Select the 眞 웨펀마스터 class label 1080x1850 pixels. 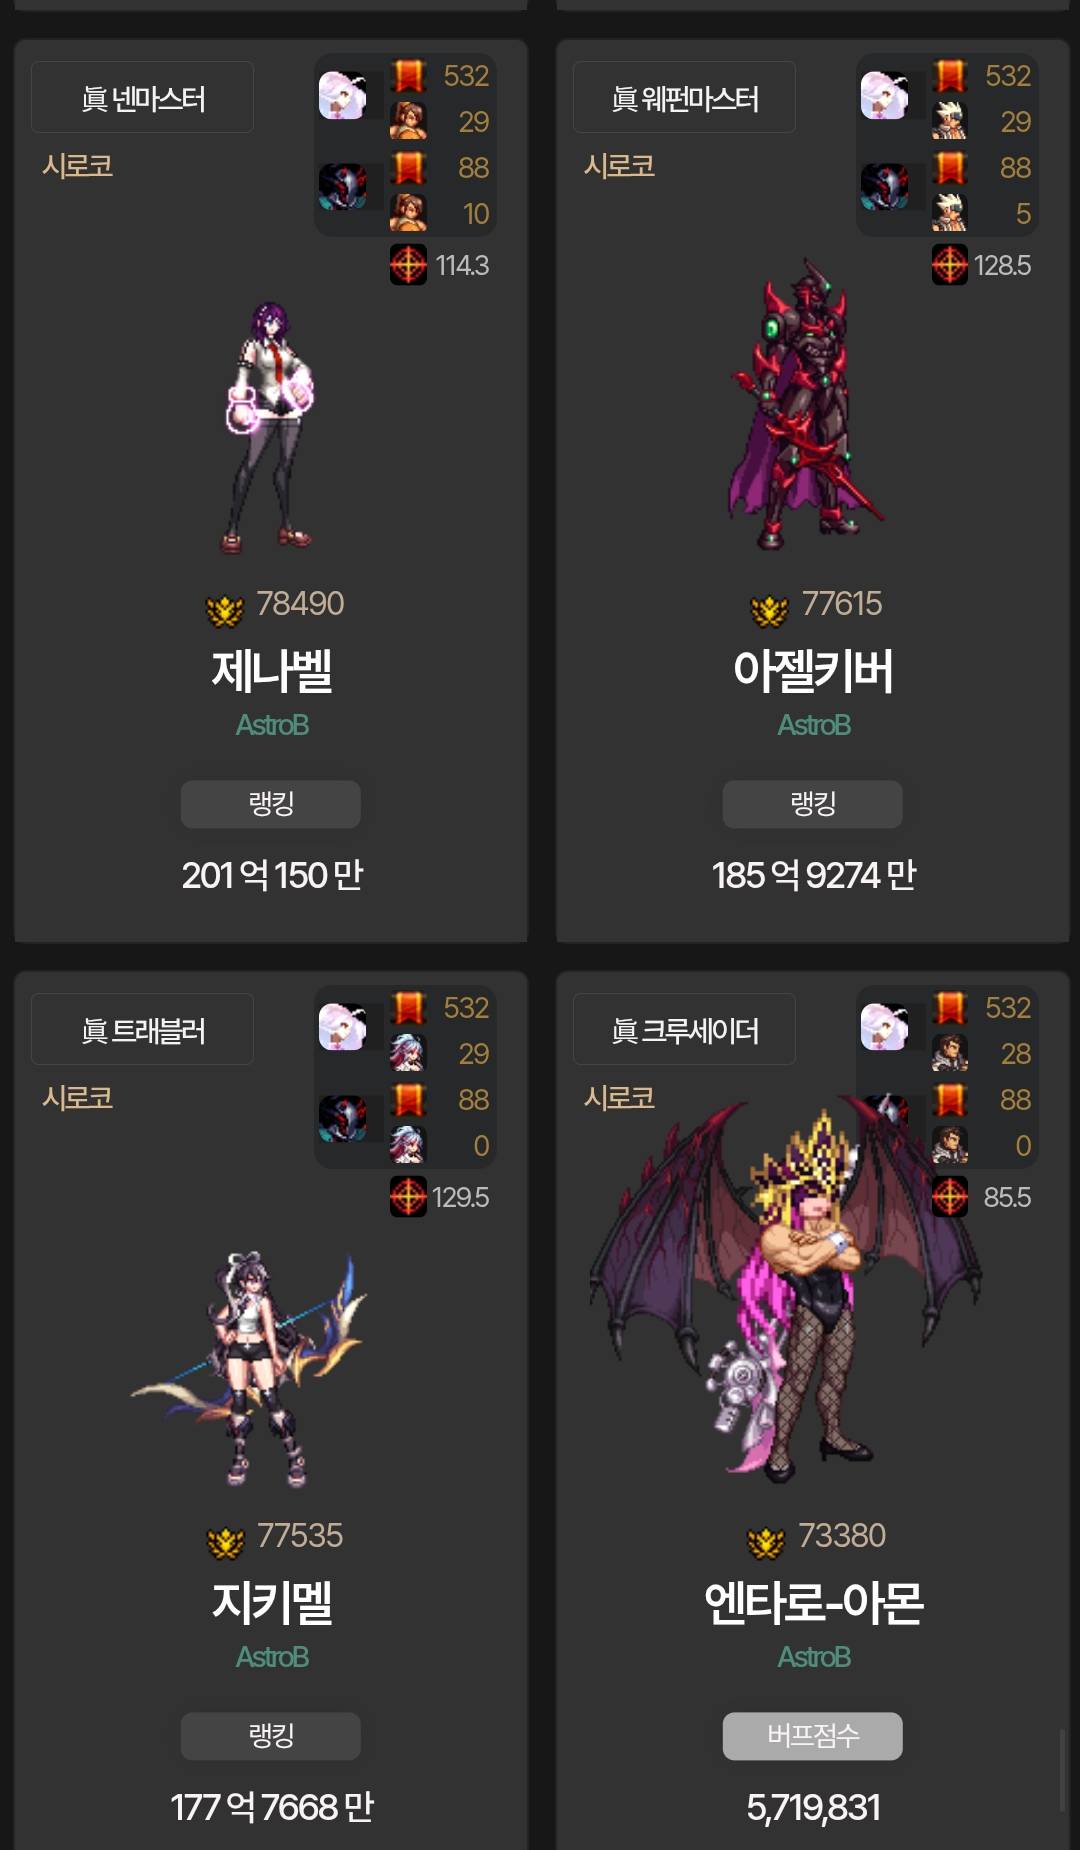click(684, 98)
